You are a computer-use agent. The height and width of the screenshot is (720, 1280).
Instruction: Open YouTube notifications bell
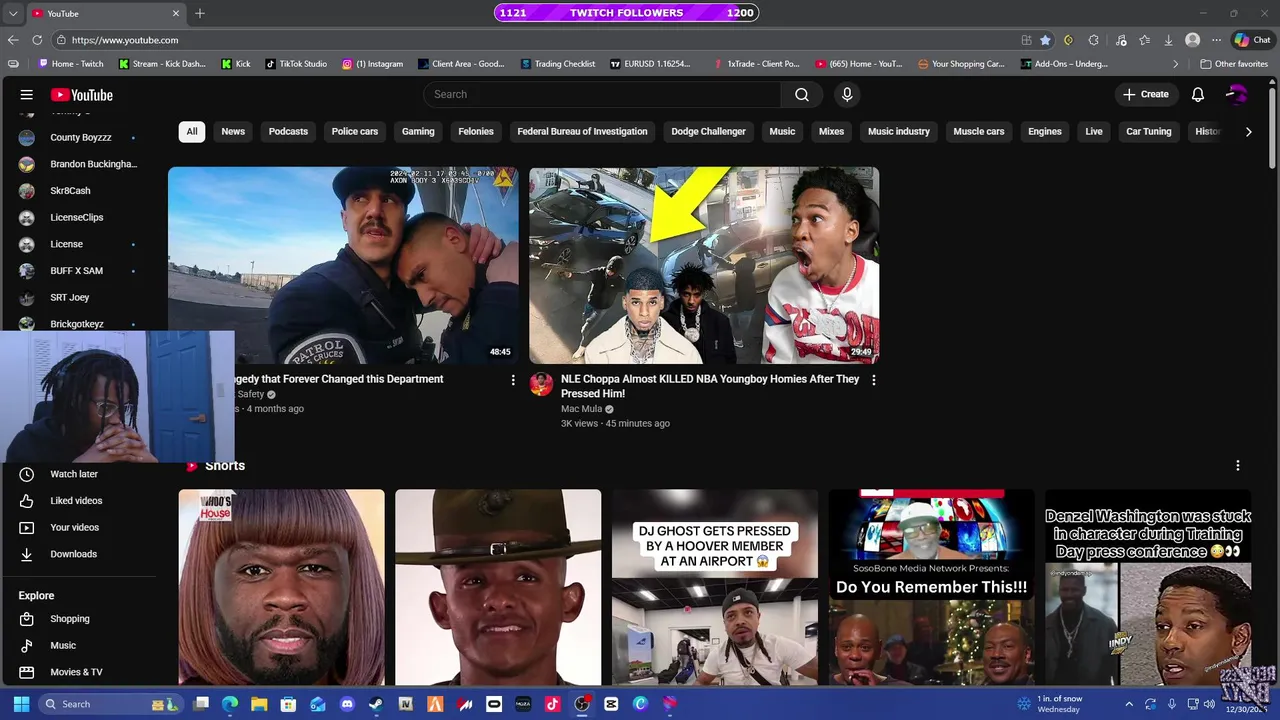point(1198,94)
